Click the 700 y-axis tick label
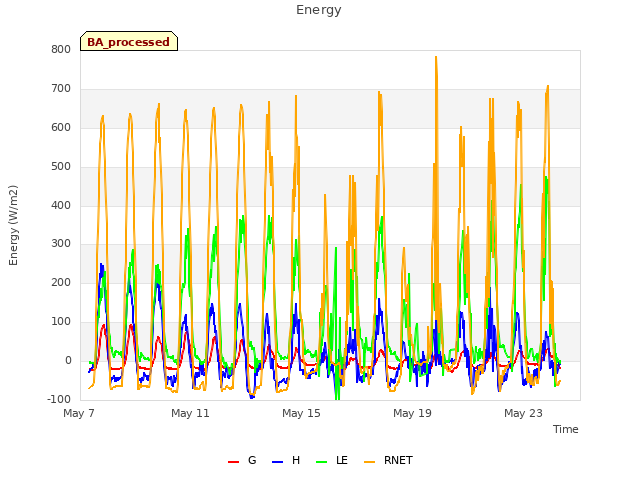This screenshot has height=480, width=640. 61,89
